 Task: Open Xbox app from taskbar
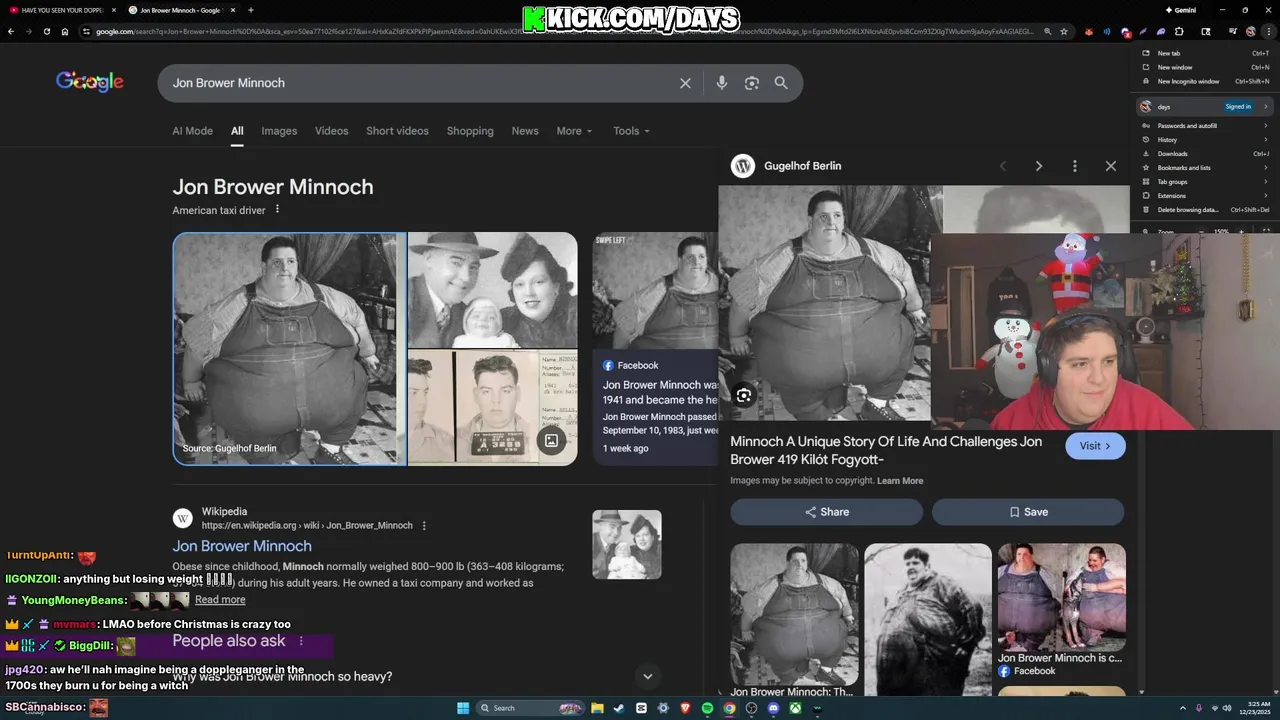coord(795,708)
